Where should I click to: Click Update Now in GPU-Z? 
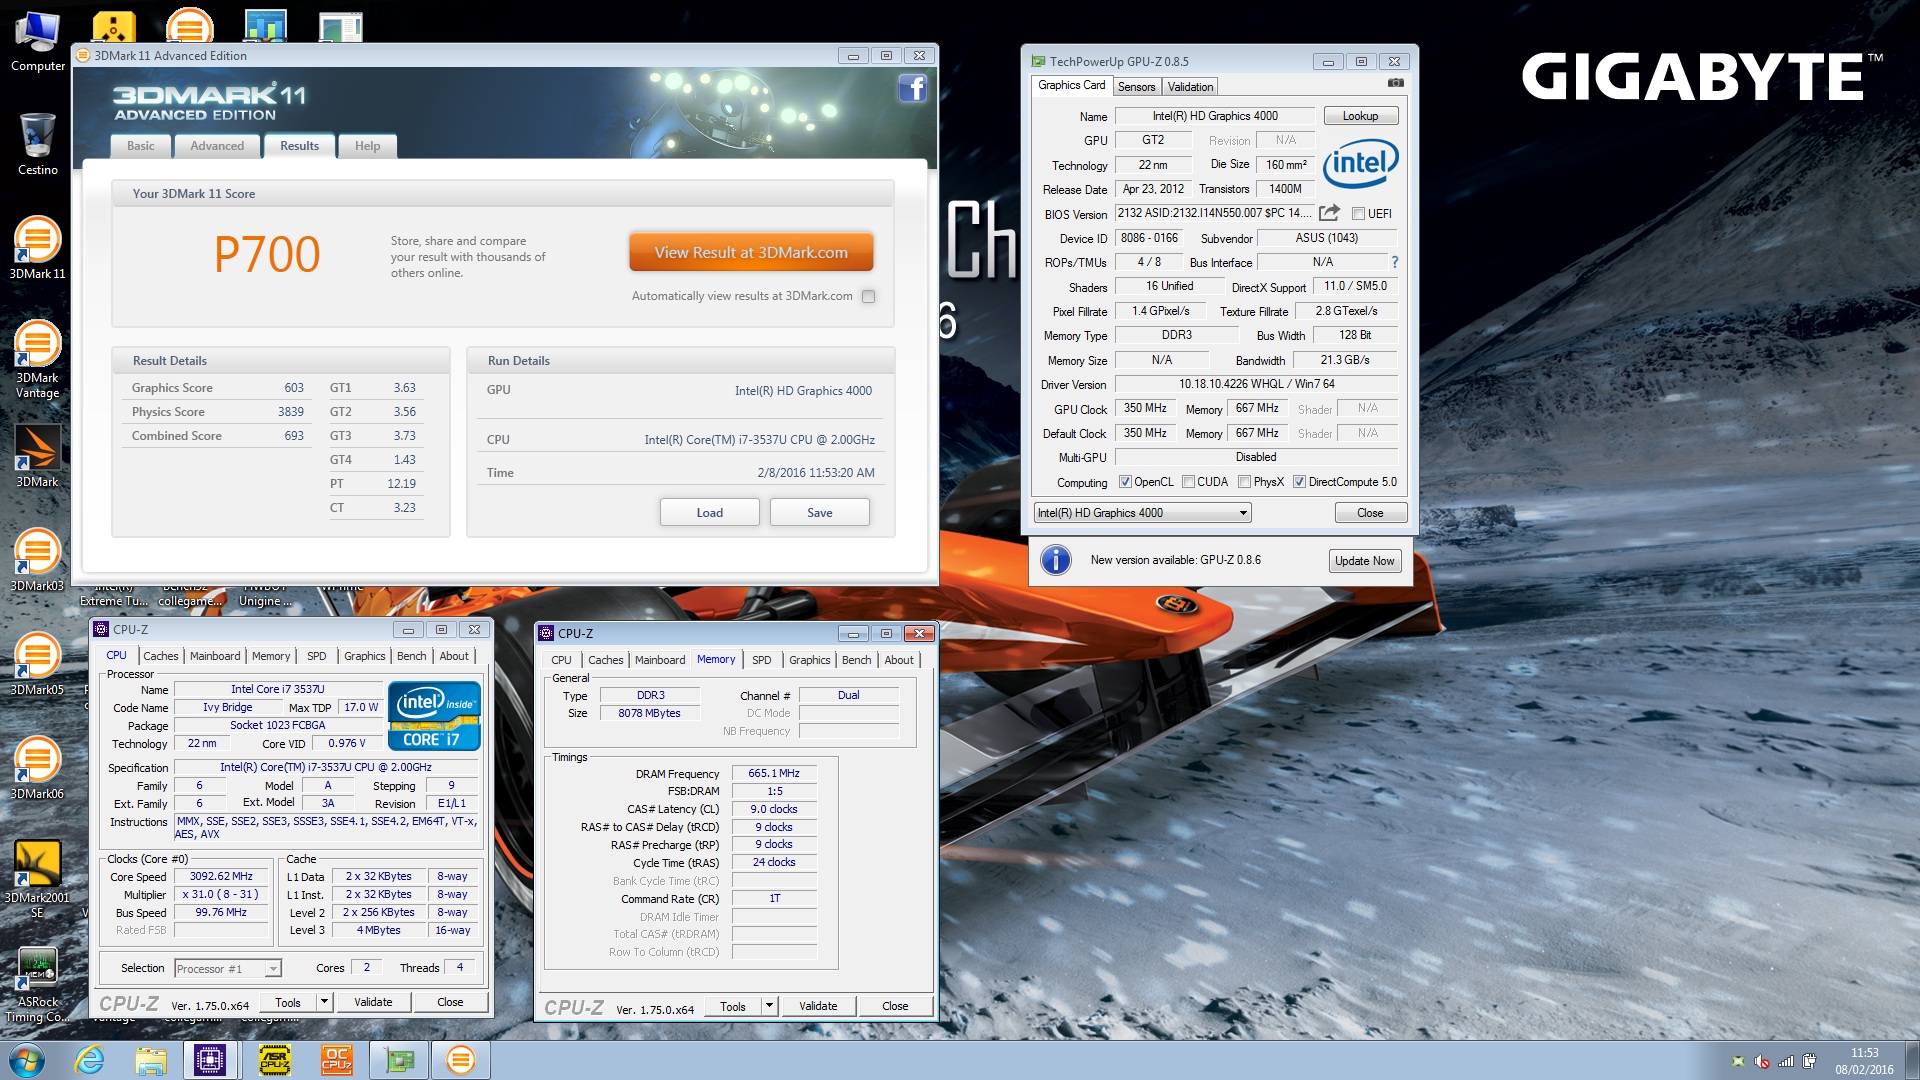pyautogui.click(x=1364, y=561)
